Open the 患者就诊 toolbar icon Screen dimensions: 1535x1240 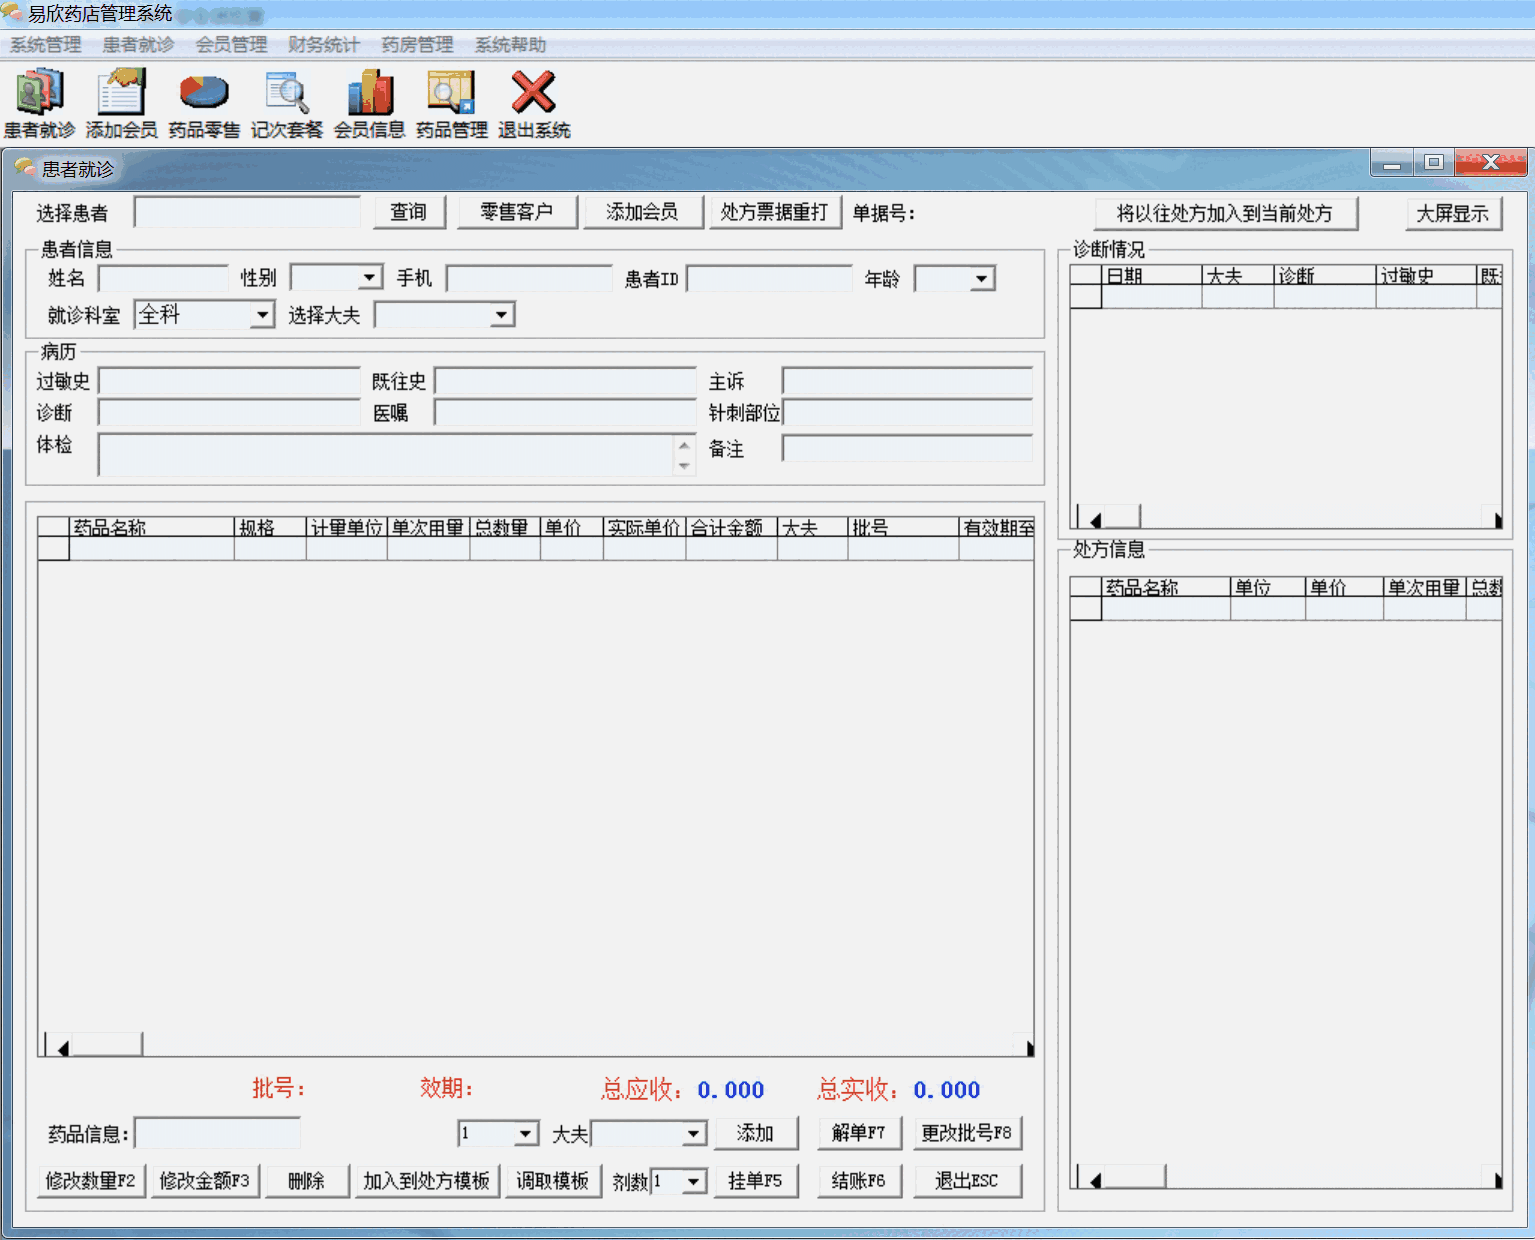point(39,100)
